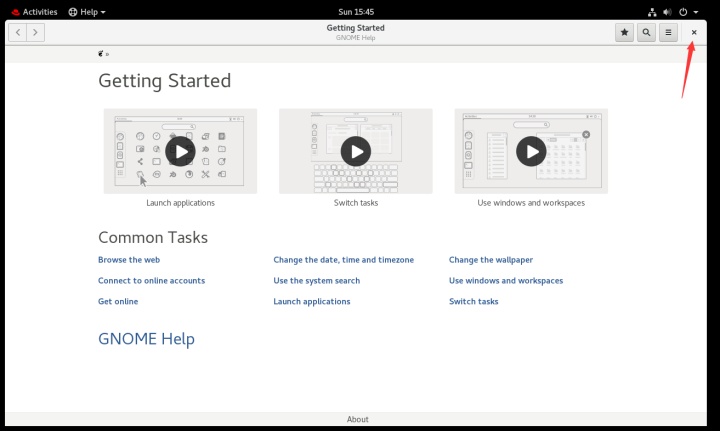Open Connect to online accounts link
Screen dimensions: 720x431
coord(152,280)
